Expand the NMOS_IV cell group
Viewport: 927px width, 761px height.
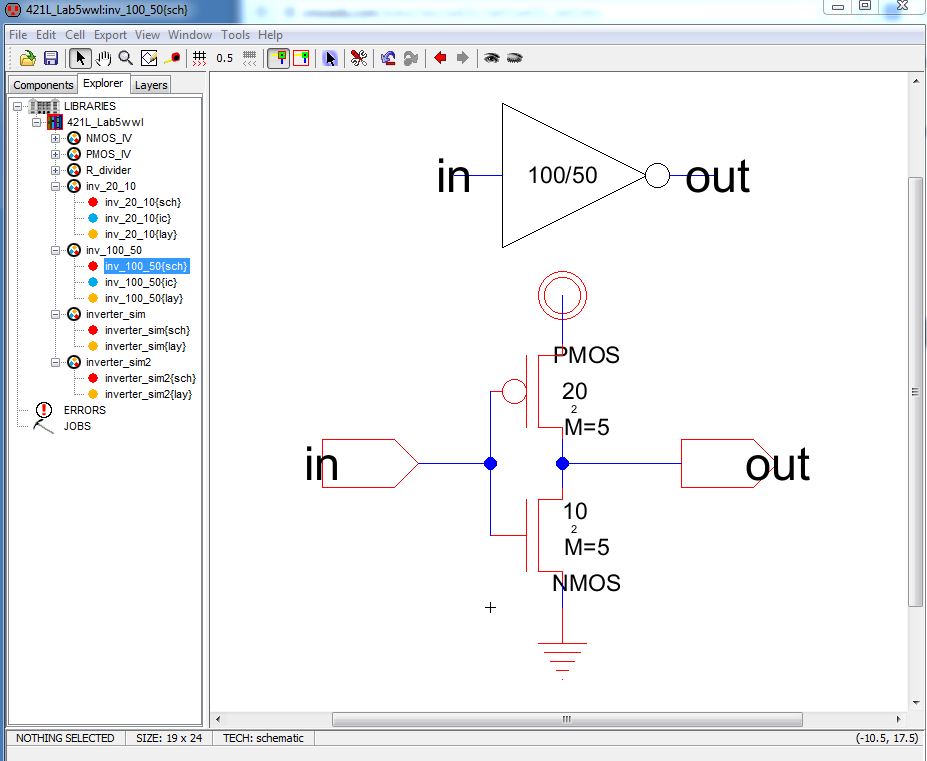click(x=56, y=138)
